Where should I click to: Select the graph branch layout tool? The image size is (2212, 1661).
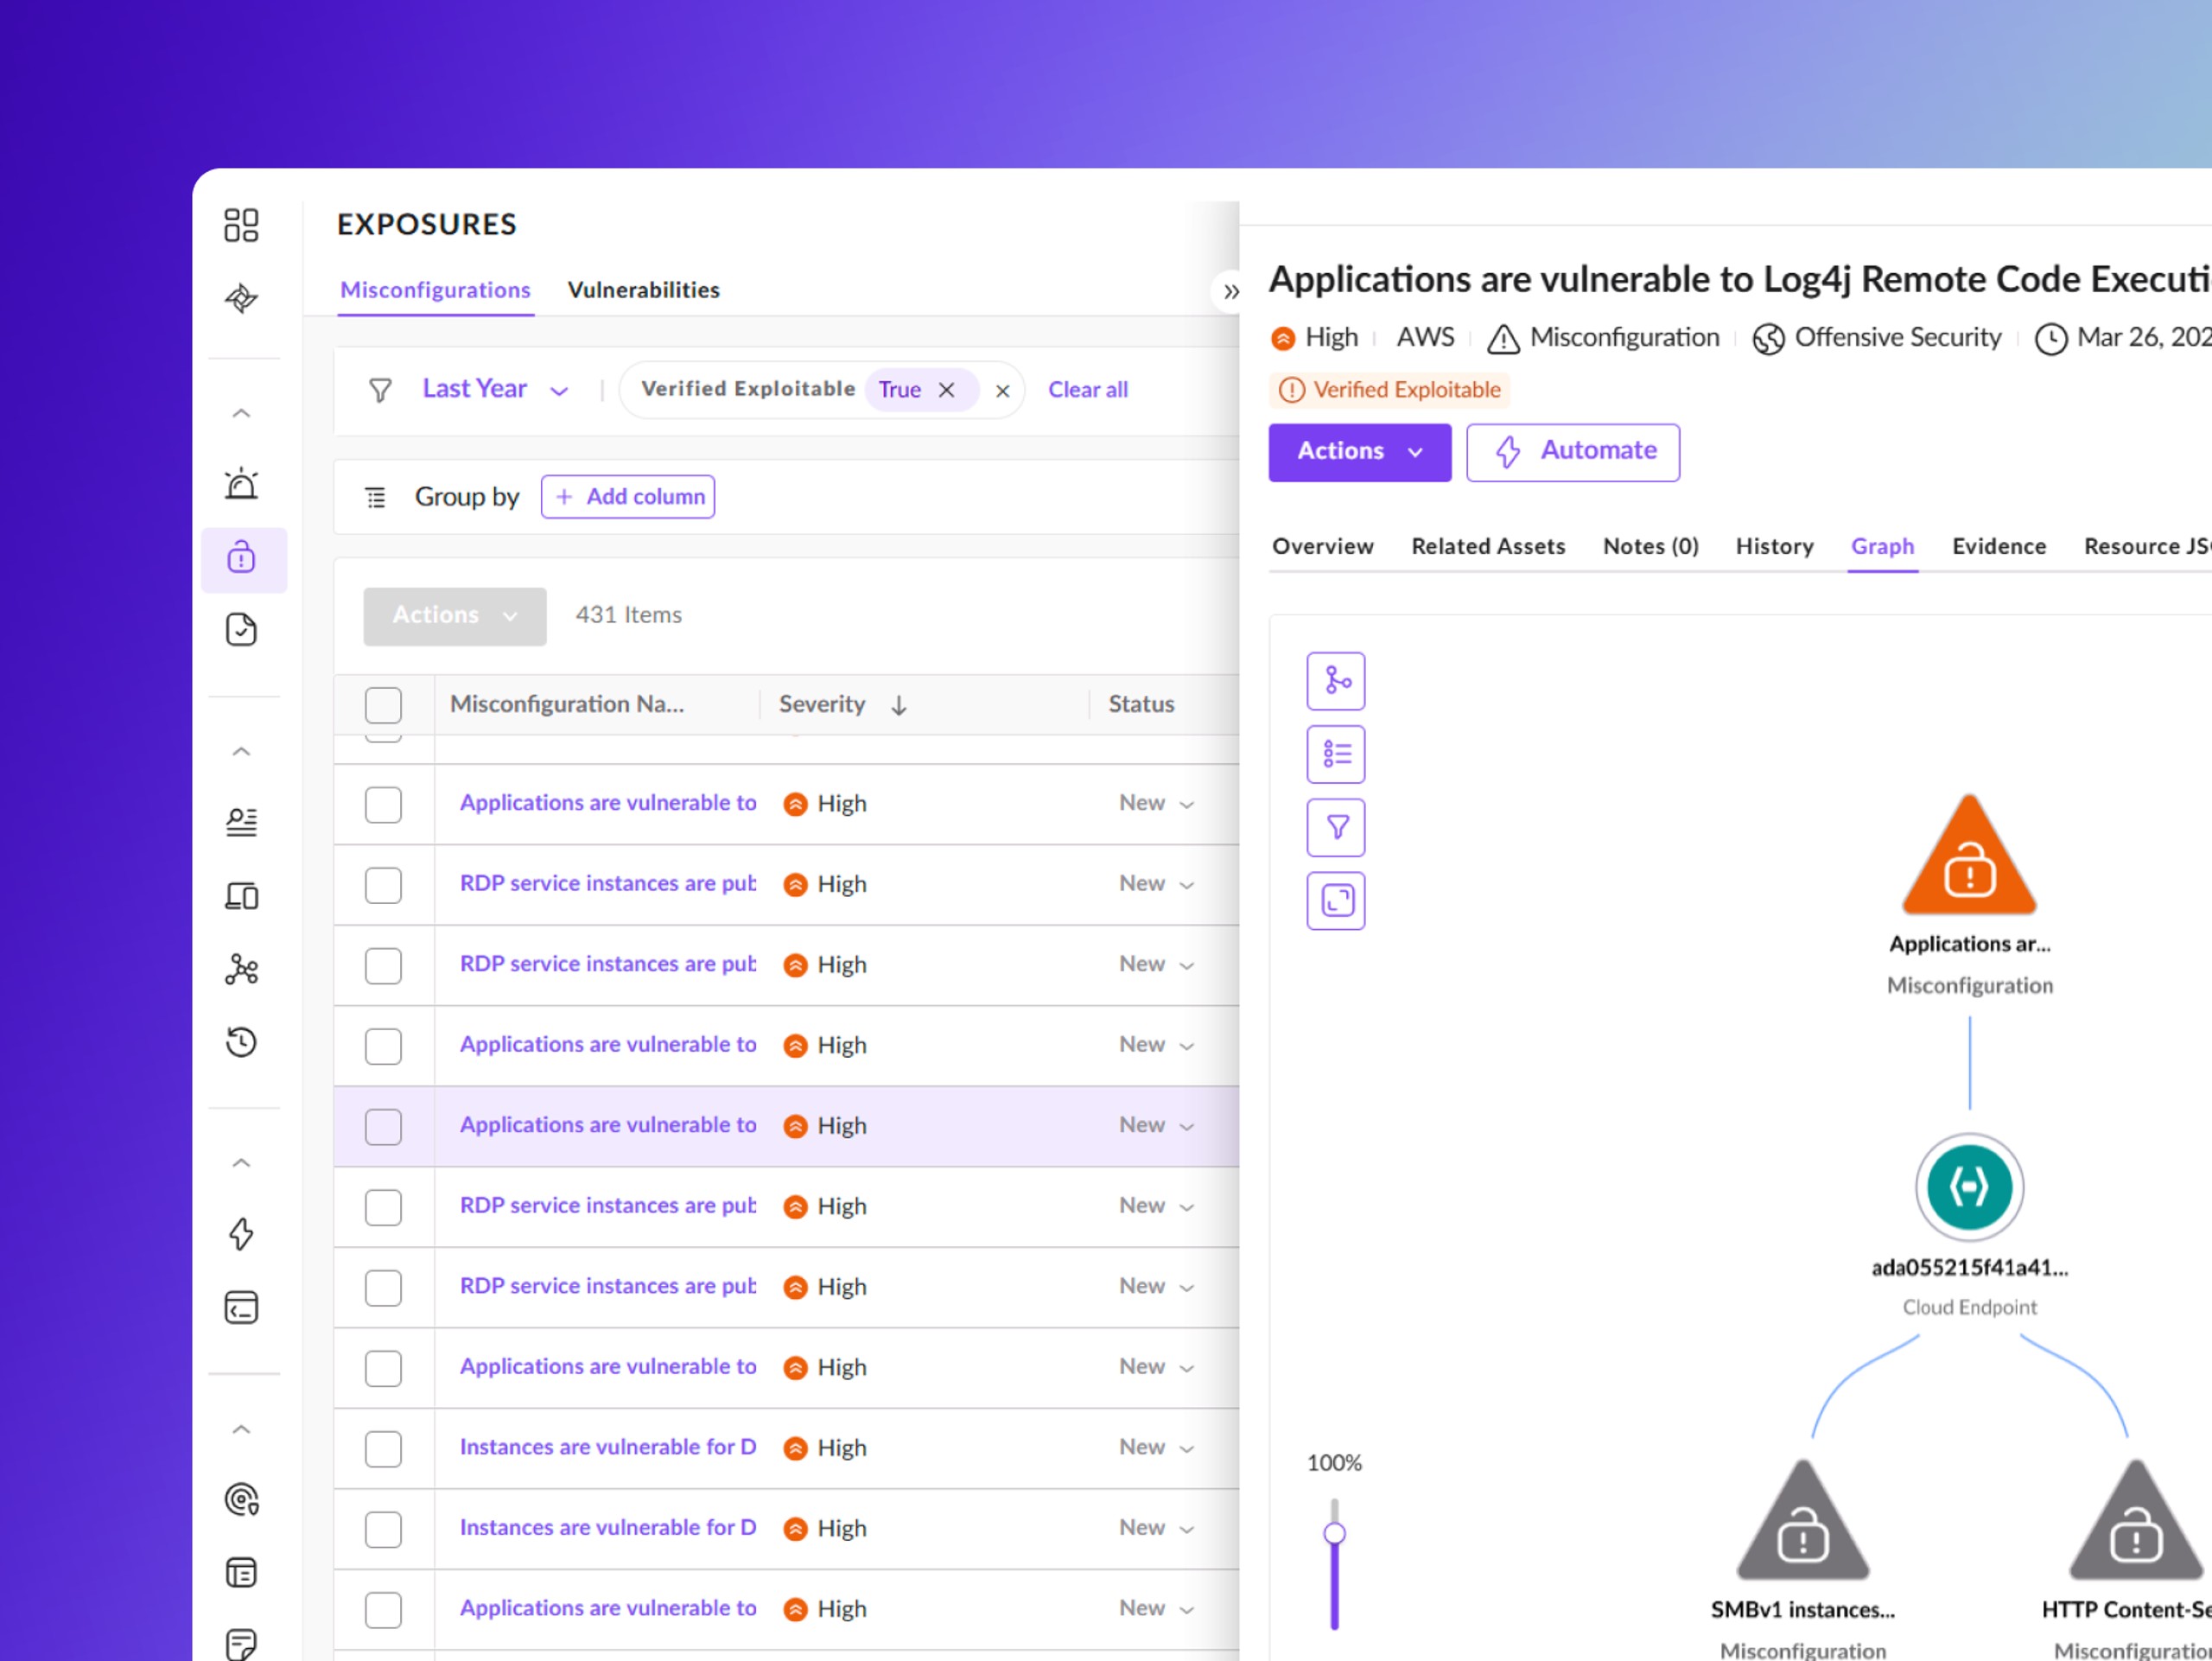pyautogui.click(x=1336, y=681)
